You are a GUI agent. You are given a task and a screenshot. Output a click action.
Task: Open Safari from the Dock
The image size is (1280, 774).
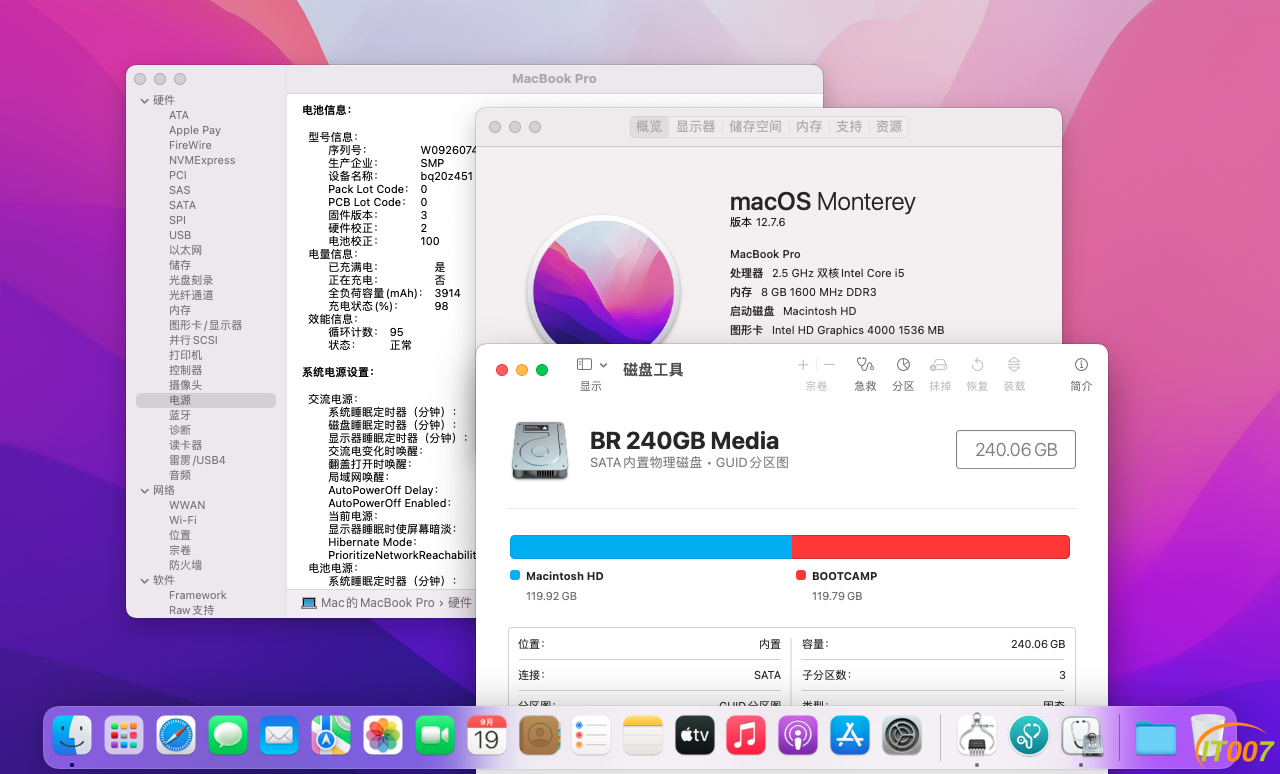pyautogui.click(x=176, y=736)
